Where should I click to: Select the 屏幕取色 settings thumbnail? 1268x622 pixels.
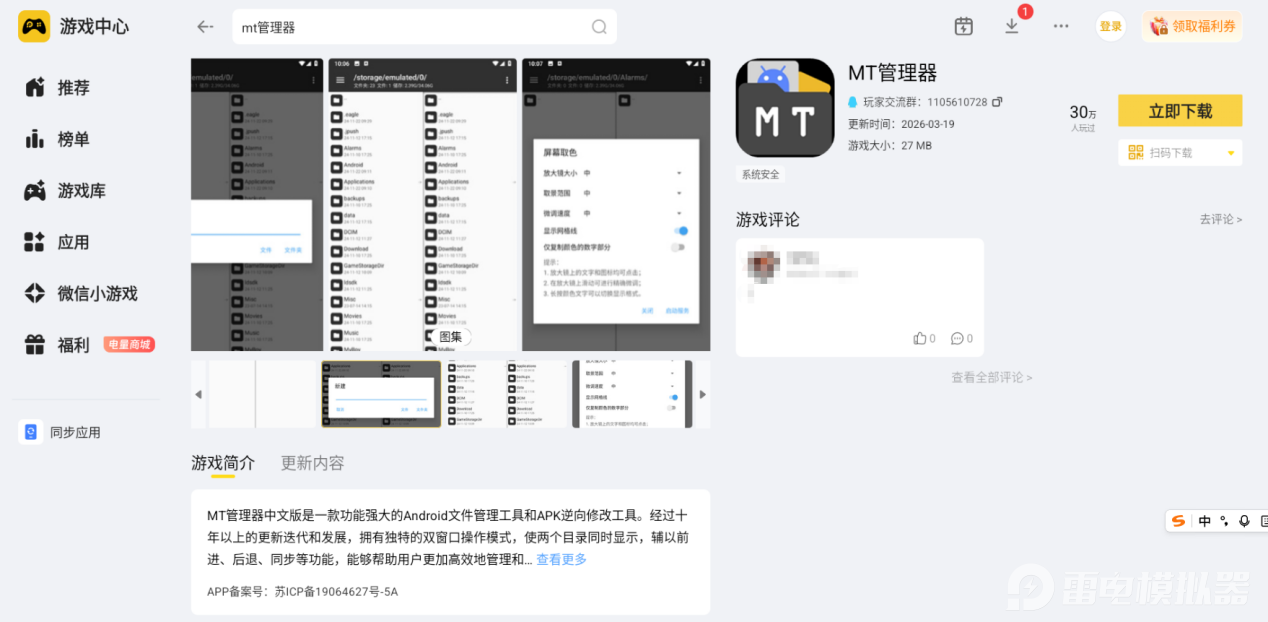pos(632,394)
